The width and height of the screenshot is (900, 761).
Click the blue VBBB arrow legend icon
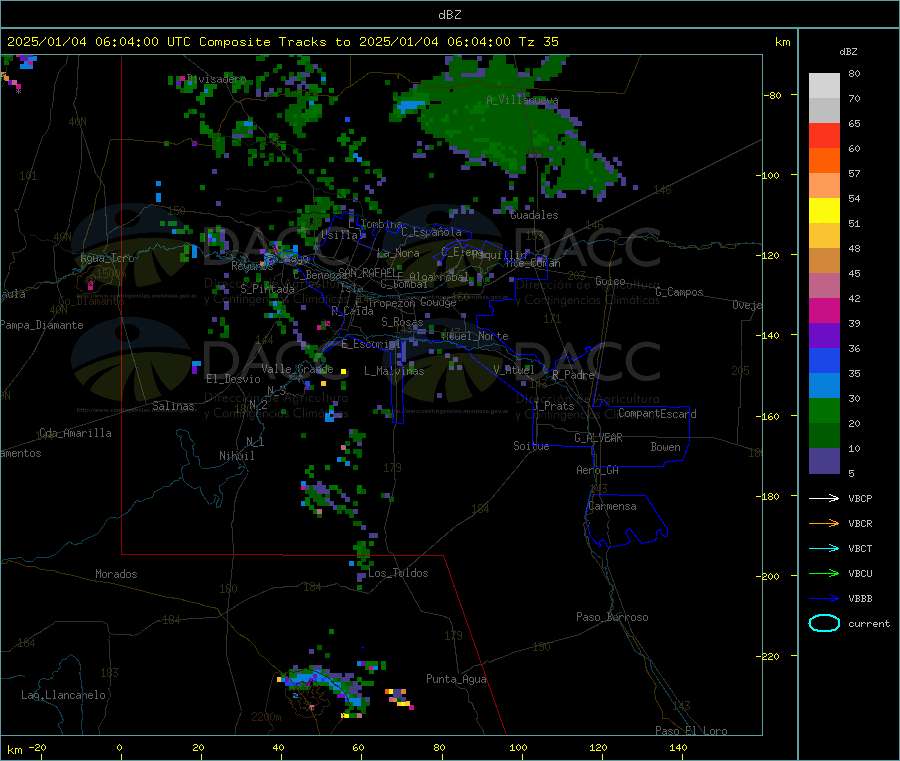coord(824,598)
